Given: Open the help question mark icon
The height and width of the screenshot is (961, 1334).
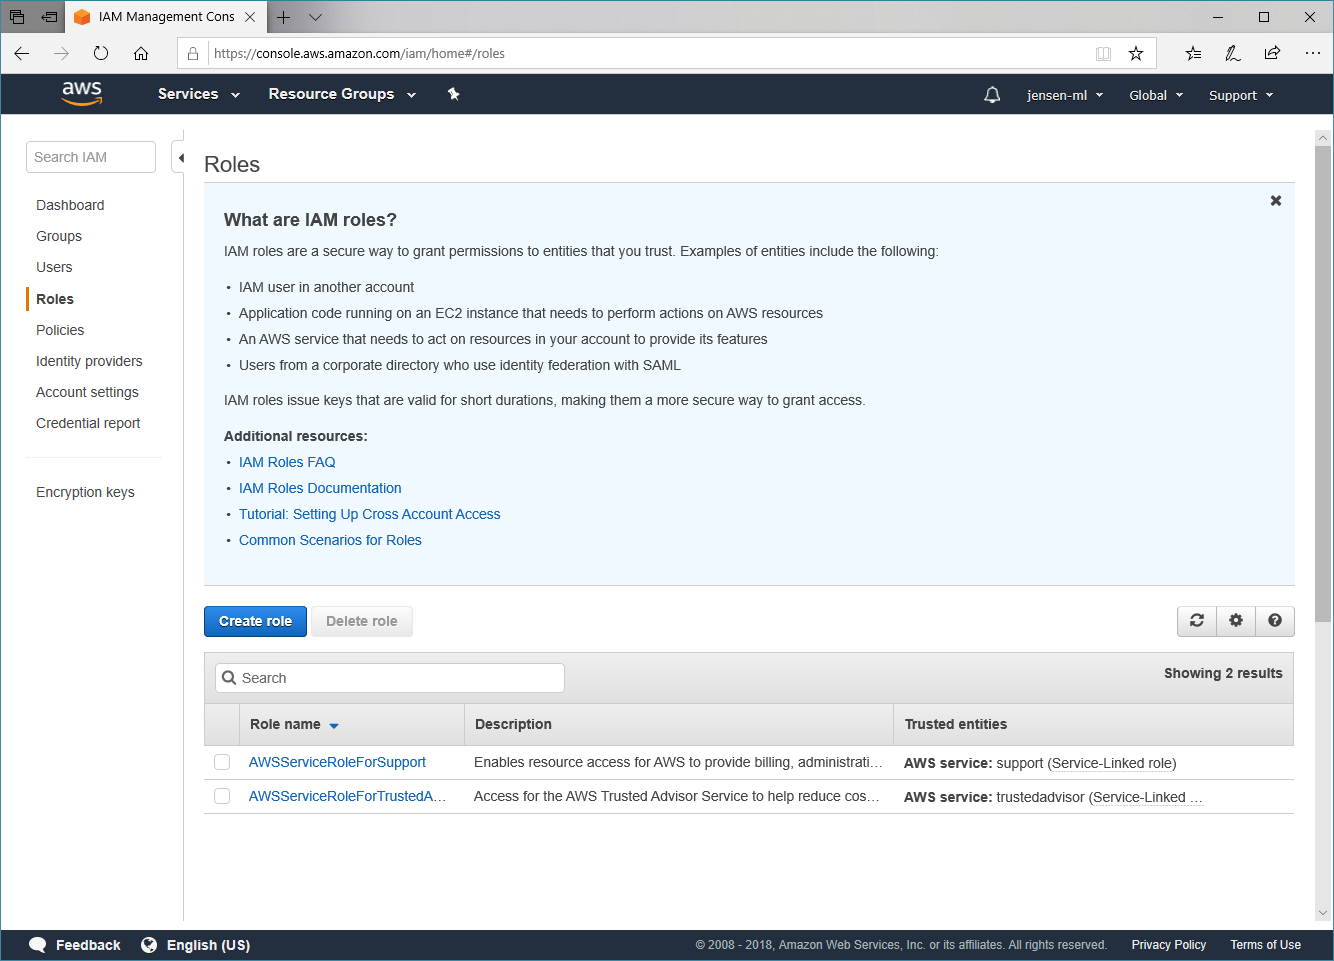Looking at the screenshot, I should pyautogui.click(x=1275, y=621).
